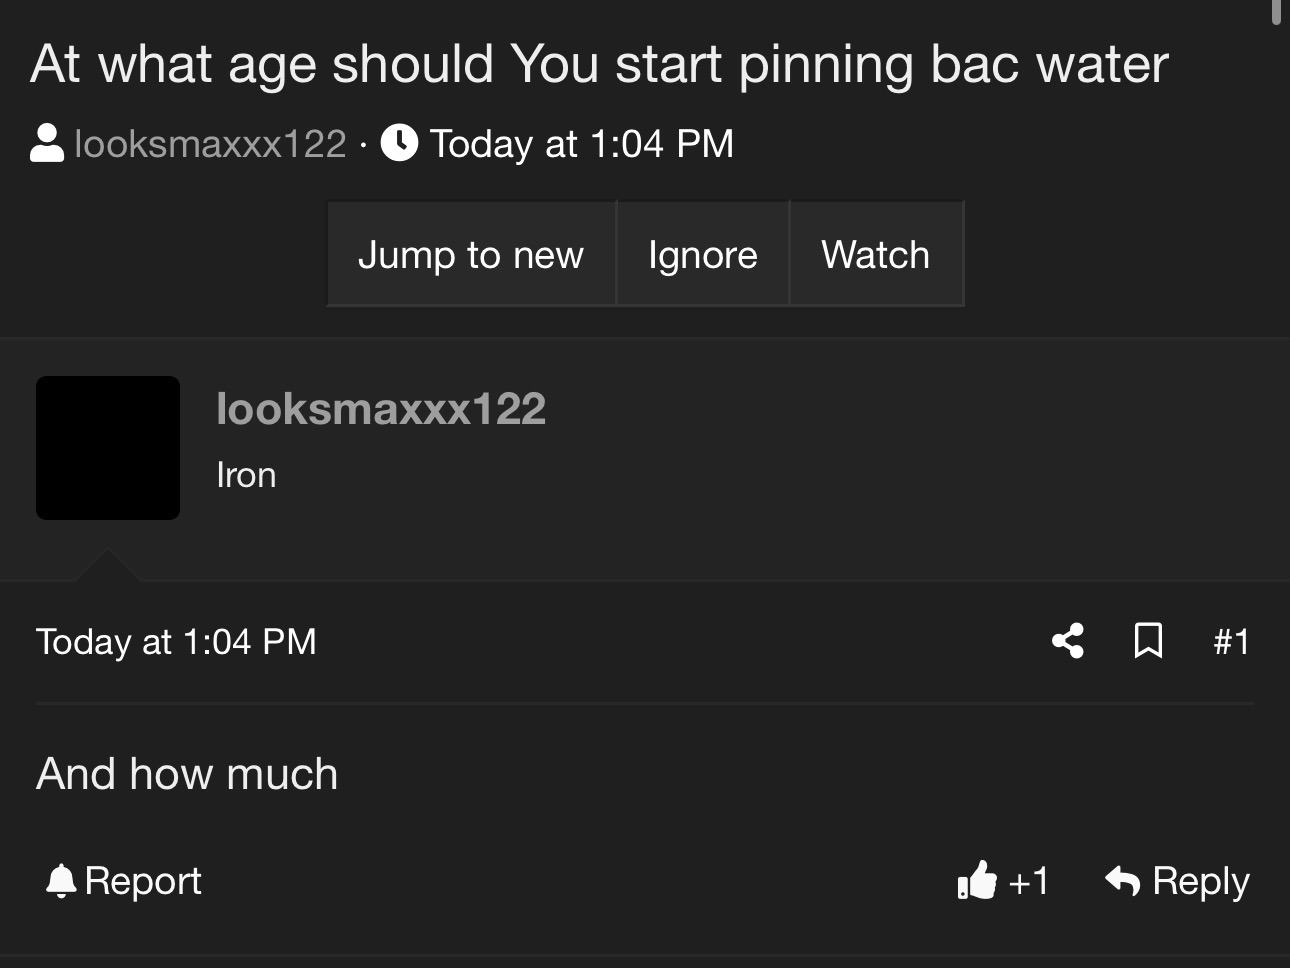Click the clock icon in thread header

(399, 143)
